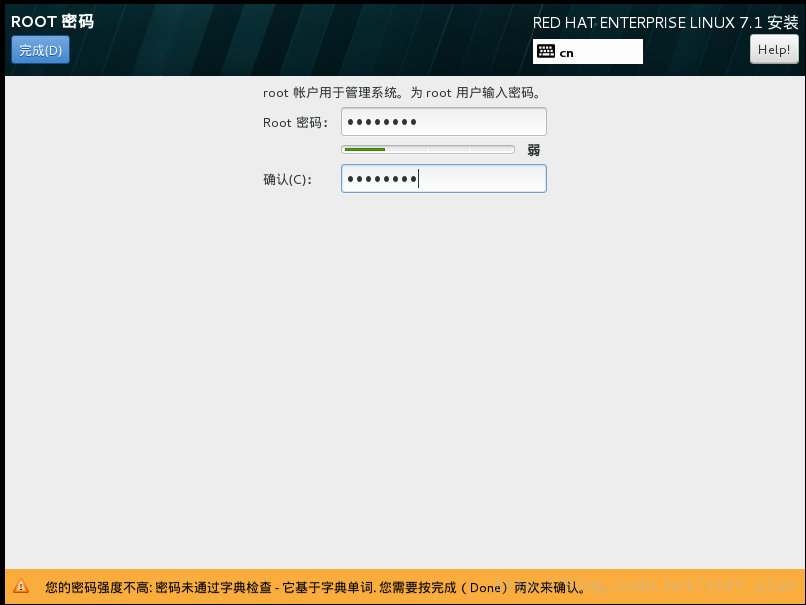
Task: Click the 确认(C): label
Action: [x=287, y=179]
